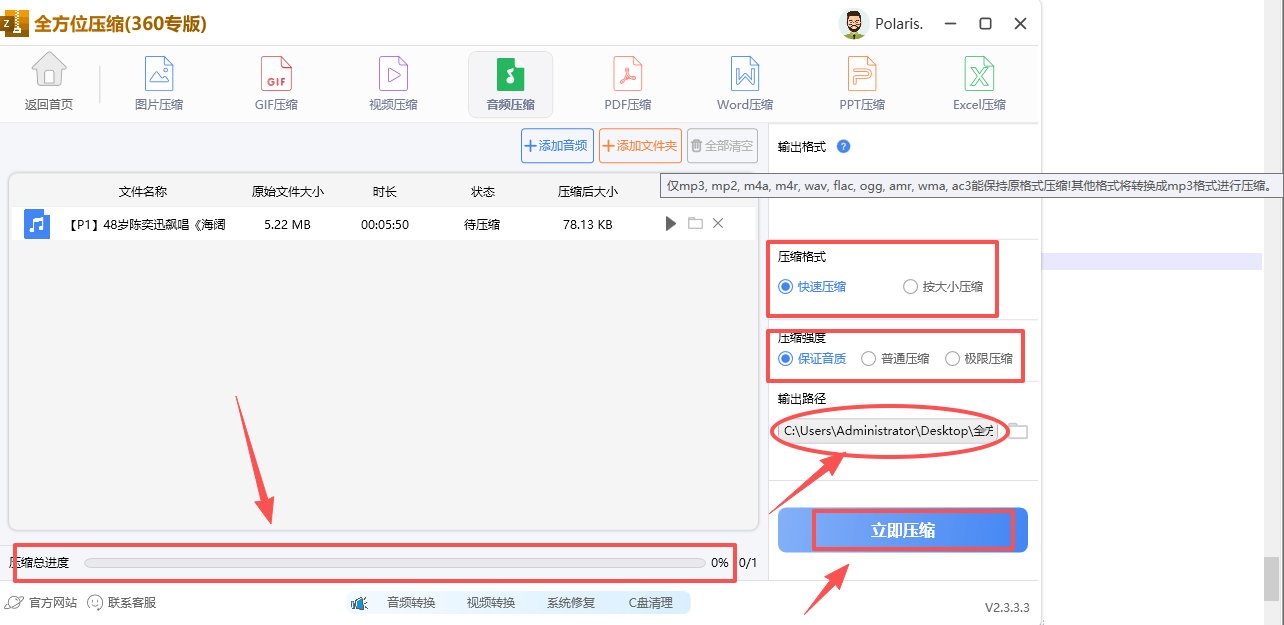Viewport: 1284px width, 625px height.
Task: Open the C盘清理 feature
Action: [652, 602]
